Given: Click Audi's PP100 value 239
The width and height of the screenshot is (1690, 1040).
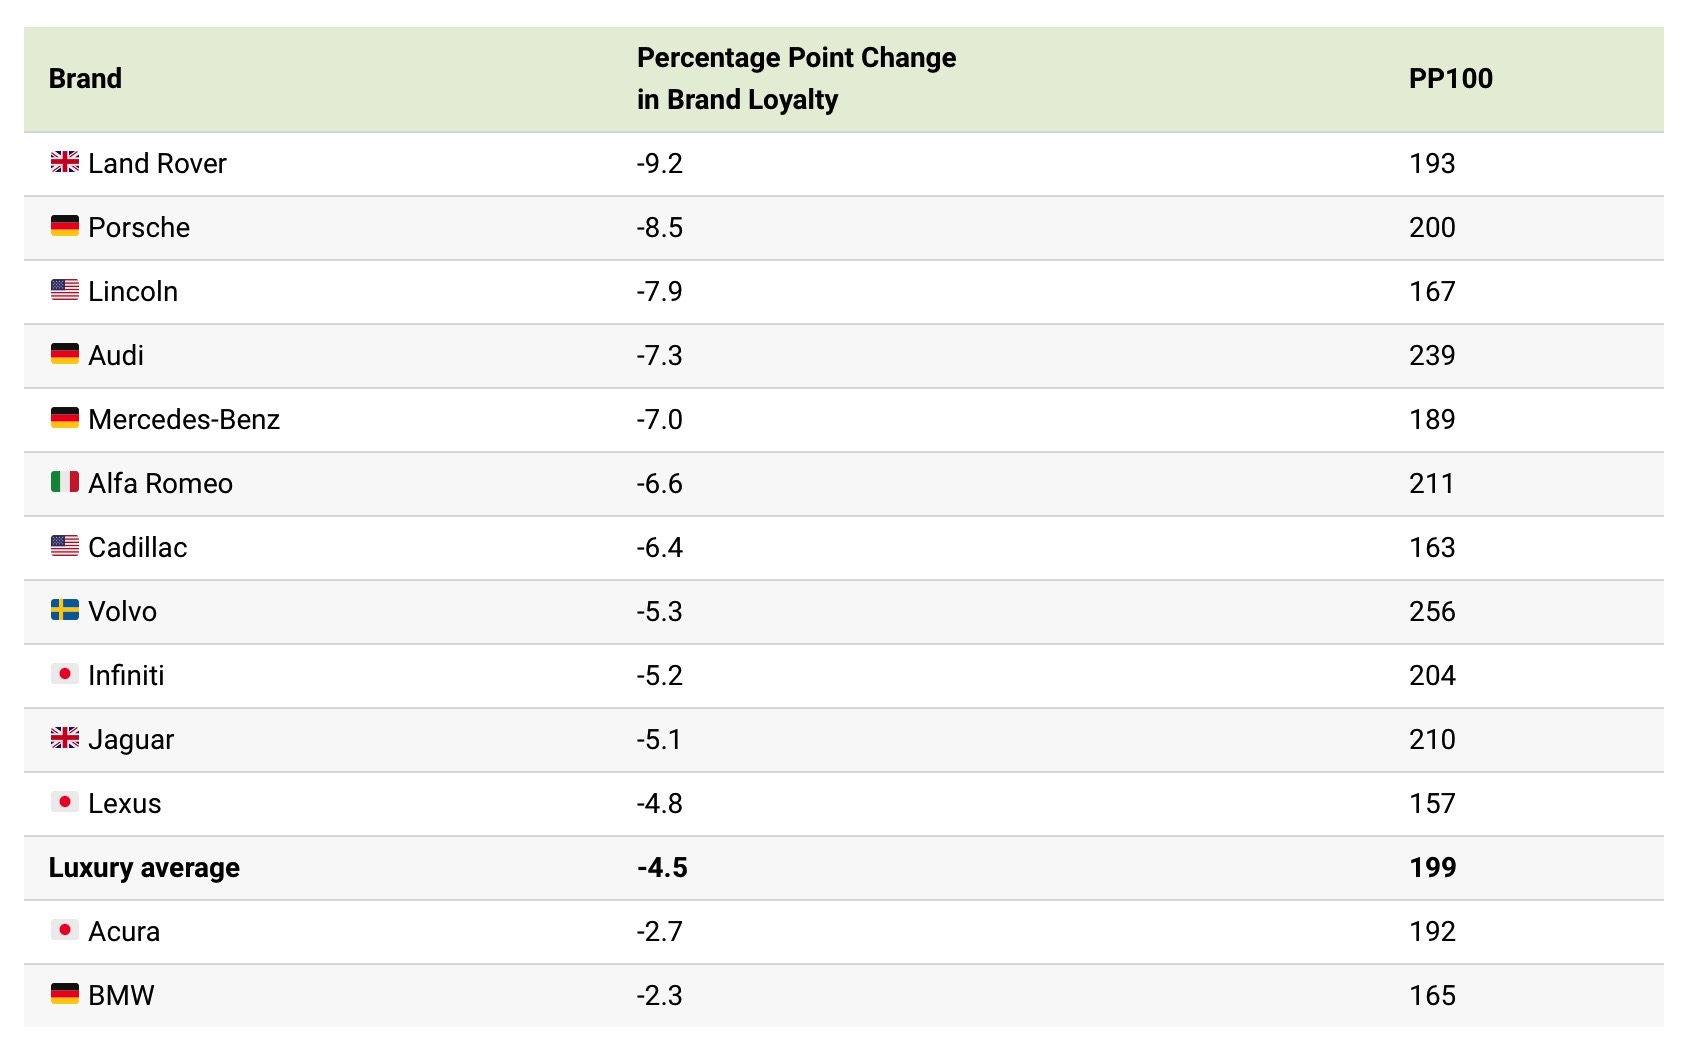Looking at the screenshot, I should (1432, 355).
